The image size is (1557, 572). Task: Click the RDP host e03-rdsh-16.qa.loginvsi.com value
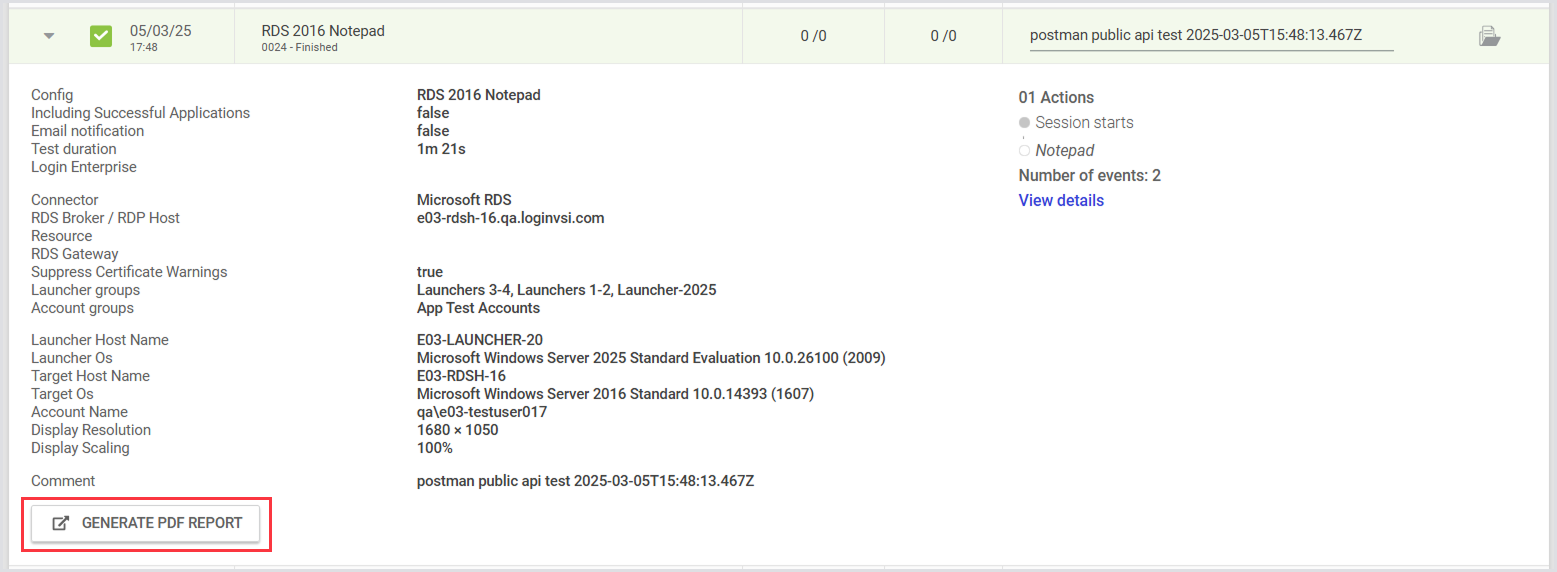[x=510, y=218]
